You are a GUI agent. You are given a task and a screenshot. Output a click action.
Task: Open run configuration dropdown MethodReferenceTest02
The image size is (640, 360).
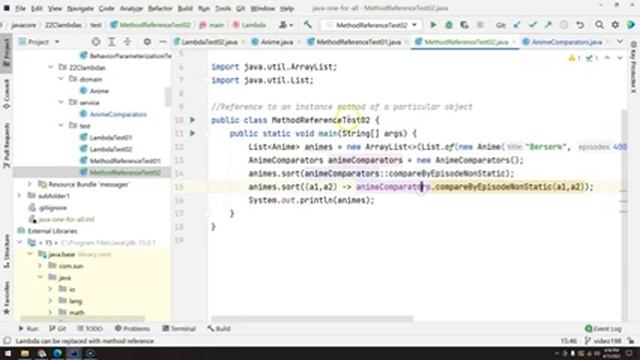pos(371,25)
